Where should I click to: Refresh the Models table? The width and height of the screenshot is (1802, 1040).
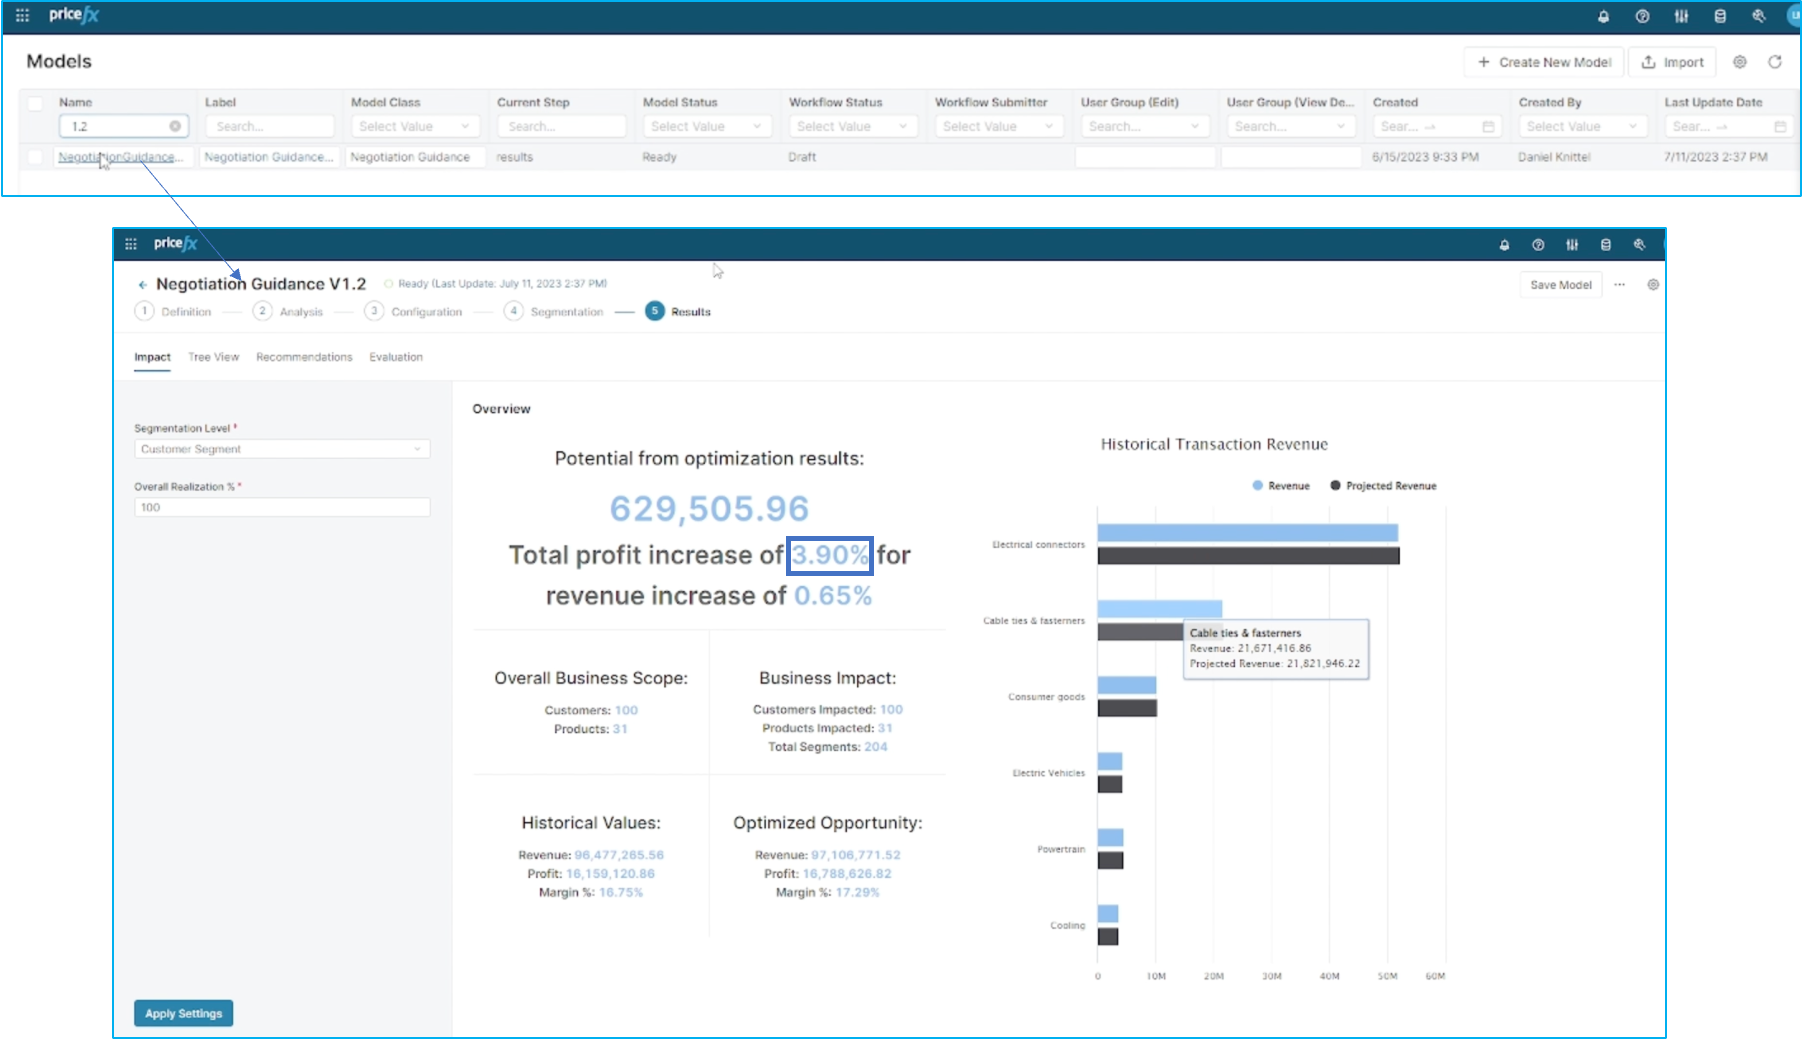(1774, 62)
